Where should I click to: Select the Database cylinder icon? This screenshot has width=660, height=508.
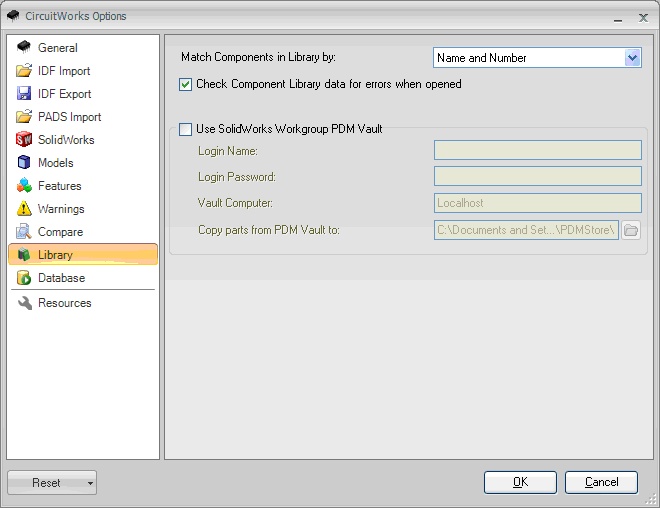click(24, 277)
